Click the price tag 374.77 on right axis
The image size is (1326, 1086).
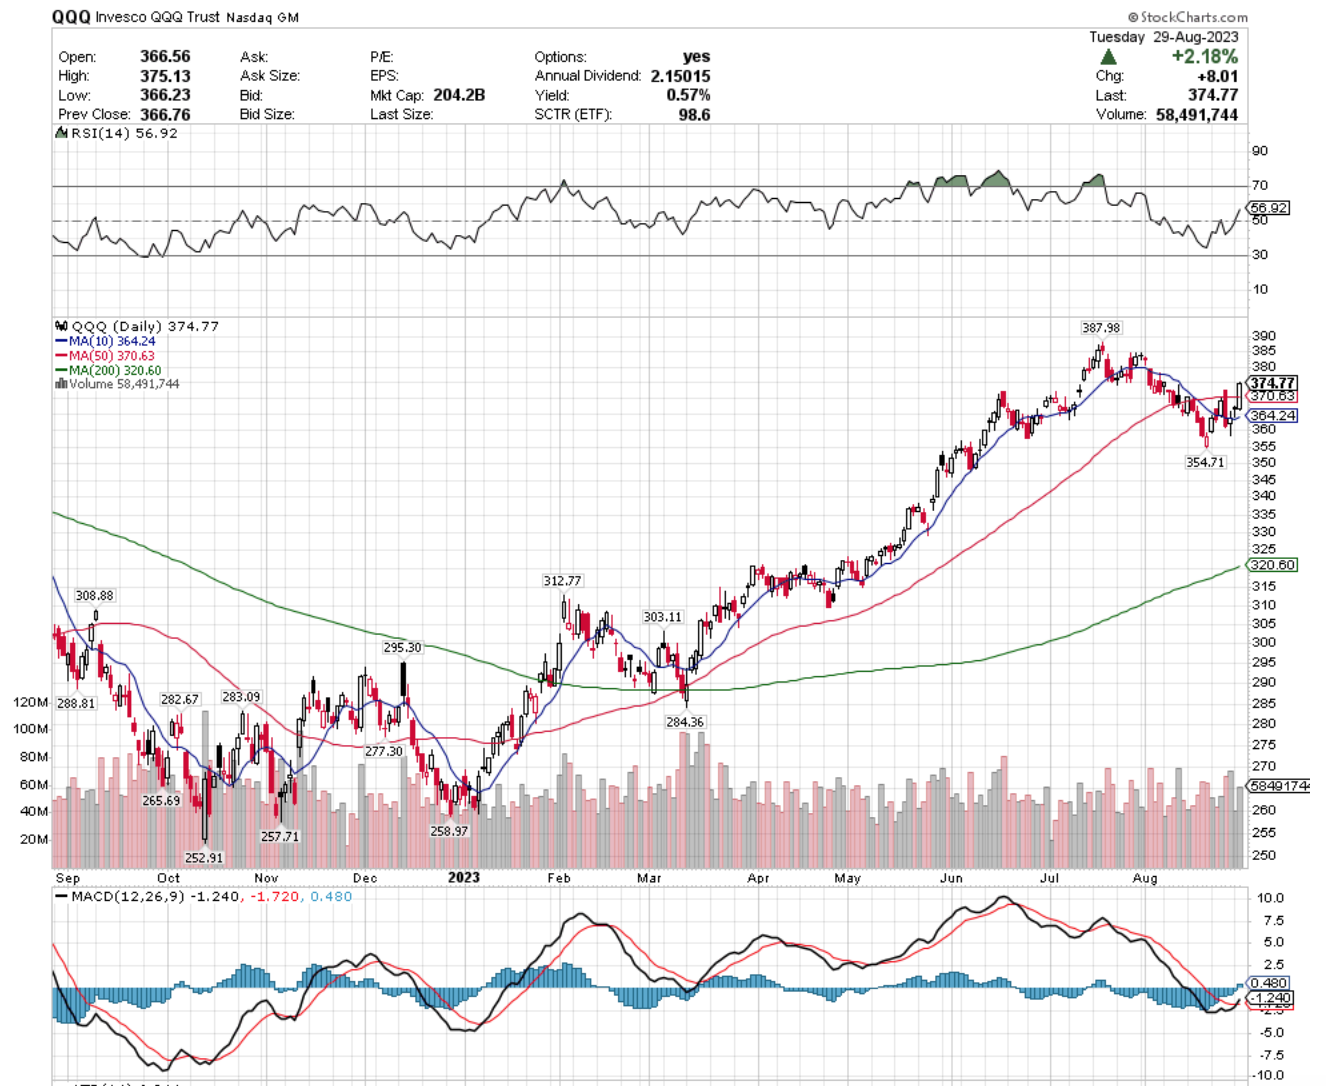(x=1272, y=383)
